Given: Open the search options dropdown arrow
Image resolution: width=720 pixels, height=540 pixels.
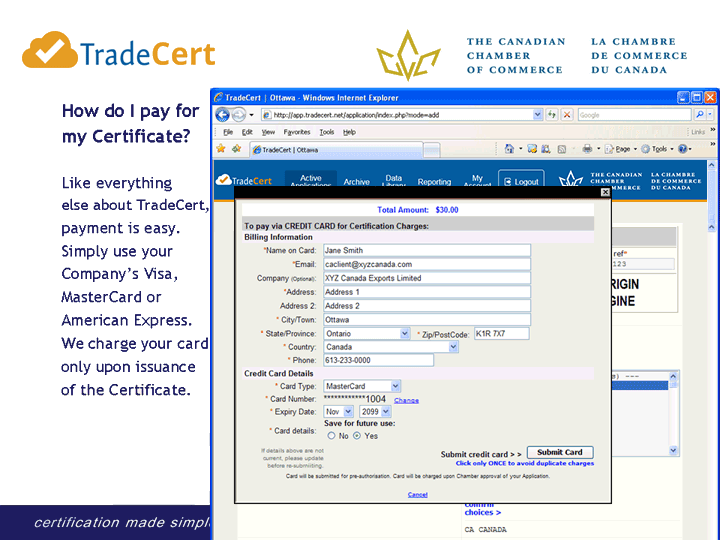Looking at the screenshot, I should coord(710,114).
